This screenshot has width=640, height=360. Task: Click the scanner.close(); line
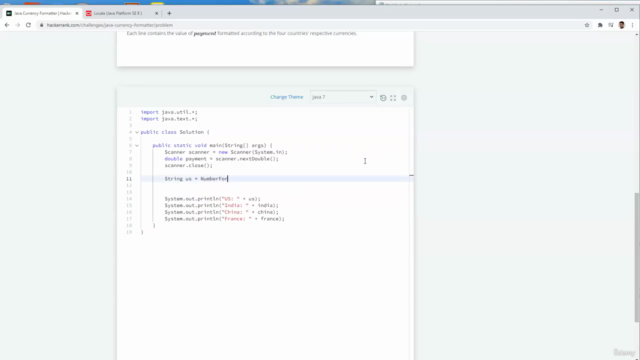coord(189,165)
